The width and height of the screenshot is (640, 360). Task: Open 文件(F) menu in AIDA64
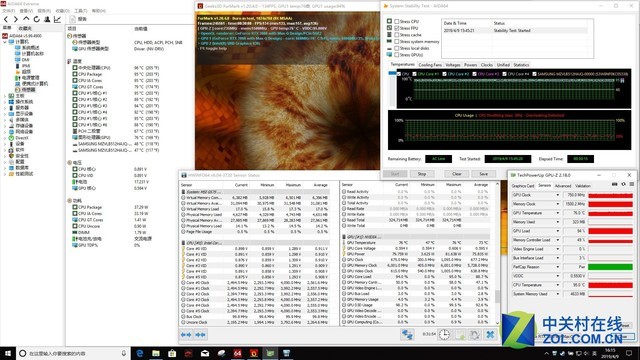click(x=9, y=11)
